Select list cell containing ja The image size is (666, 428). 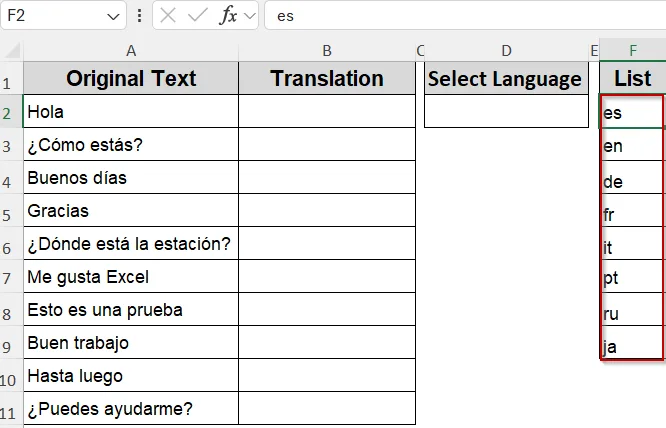(x=633, y=342)
